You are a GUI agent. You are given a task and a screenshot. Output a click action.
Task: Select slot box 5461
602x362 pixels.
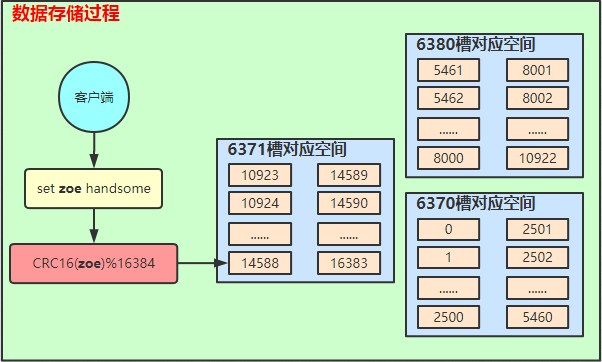[x=448, y=70]
